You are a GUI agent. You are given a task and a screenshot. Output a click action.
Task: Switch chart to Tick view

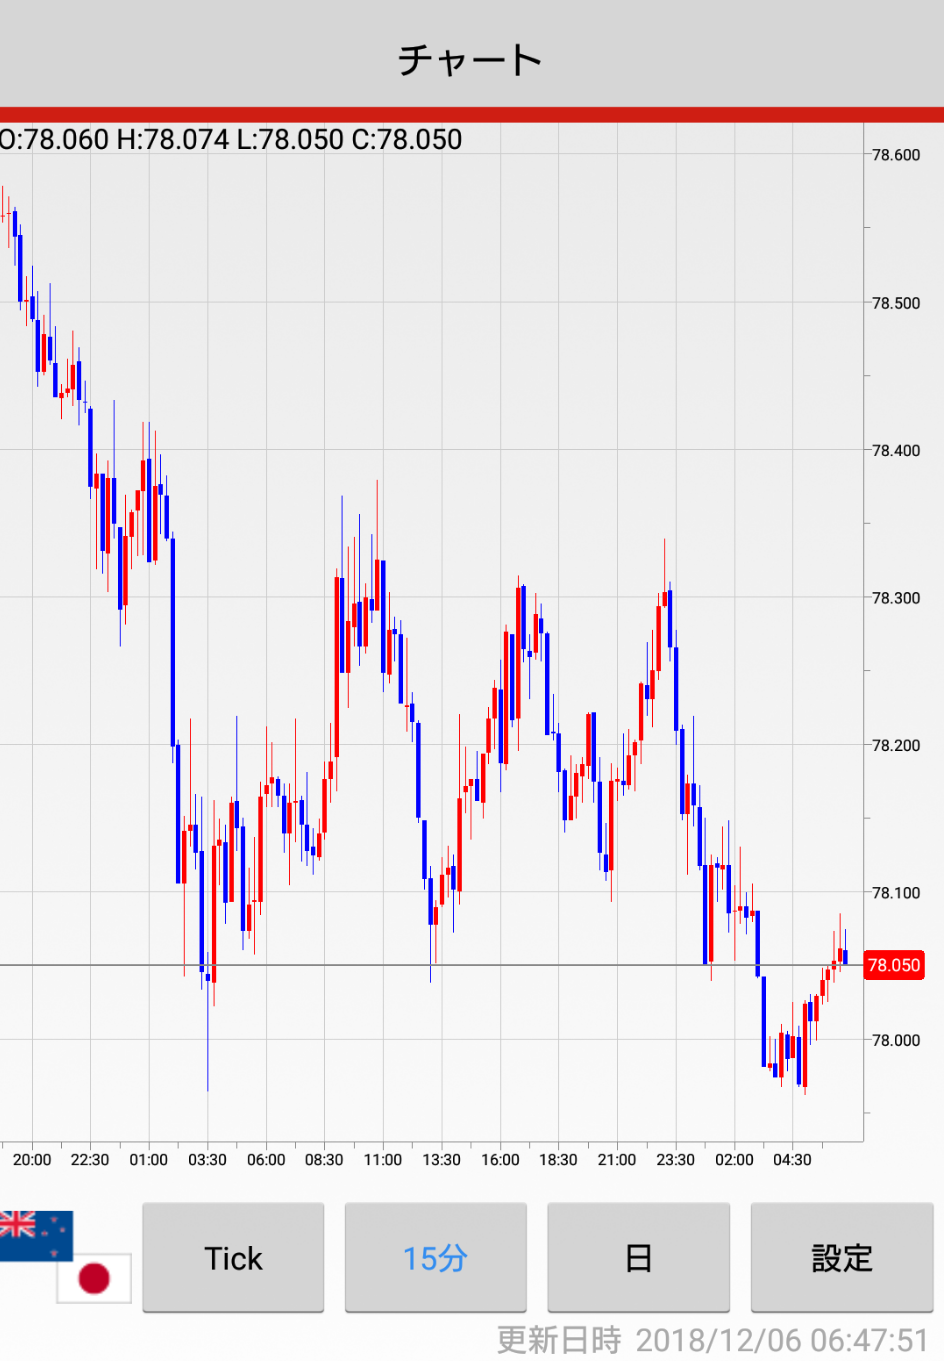pos(233,1258)
